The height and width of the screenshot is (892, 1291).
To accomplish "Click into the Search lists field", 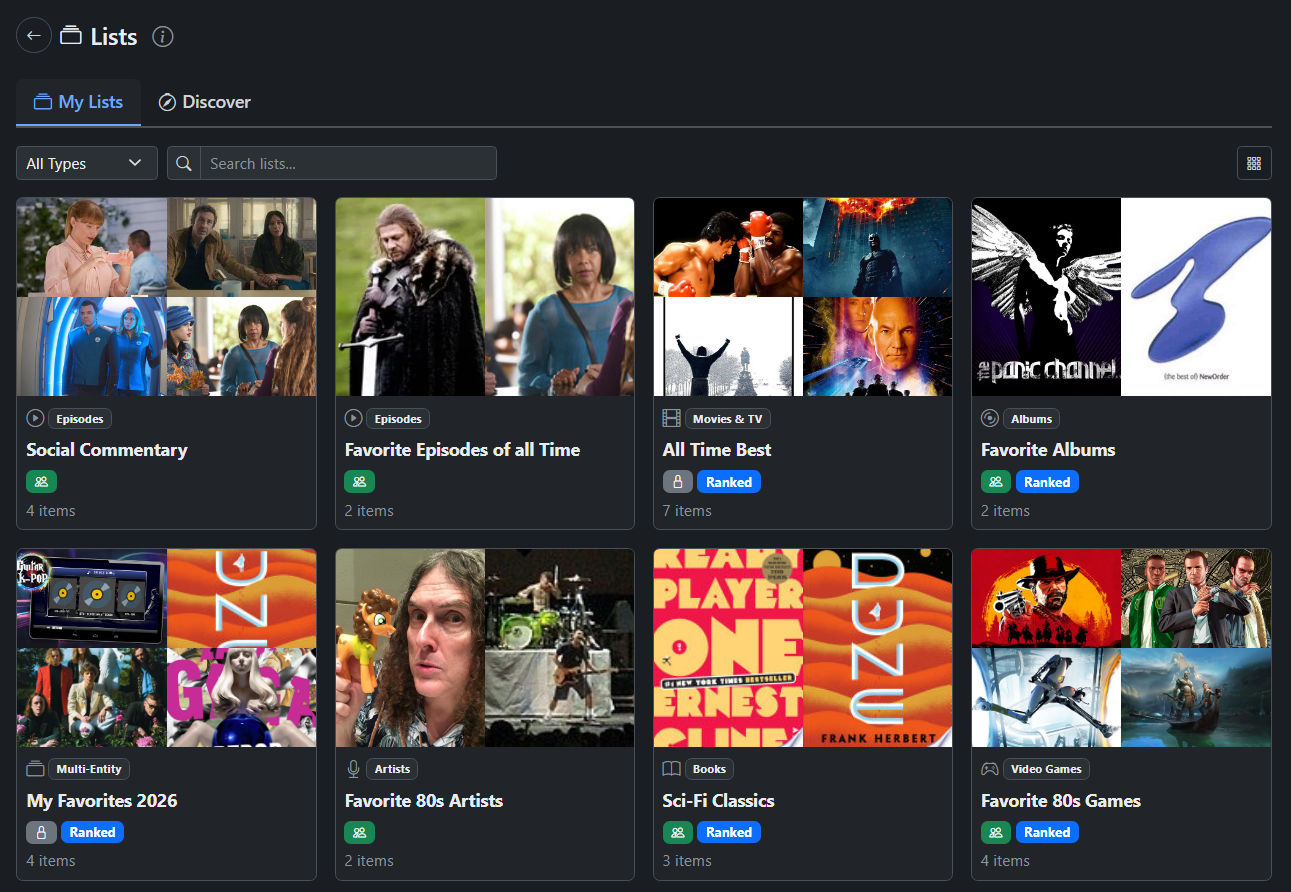I will (x=347, y=163).
